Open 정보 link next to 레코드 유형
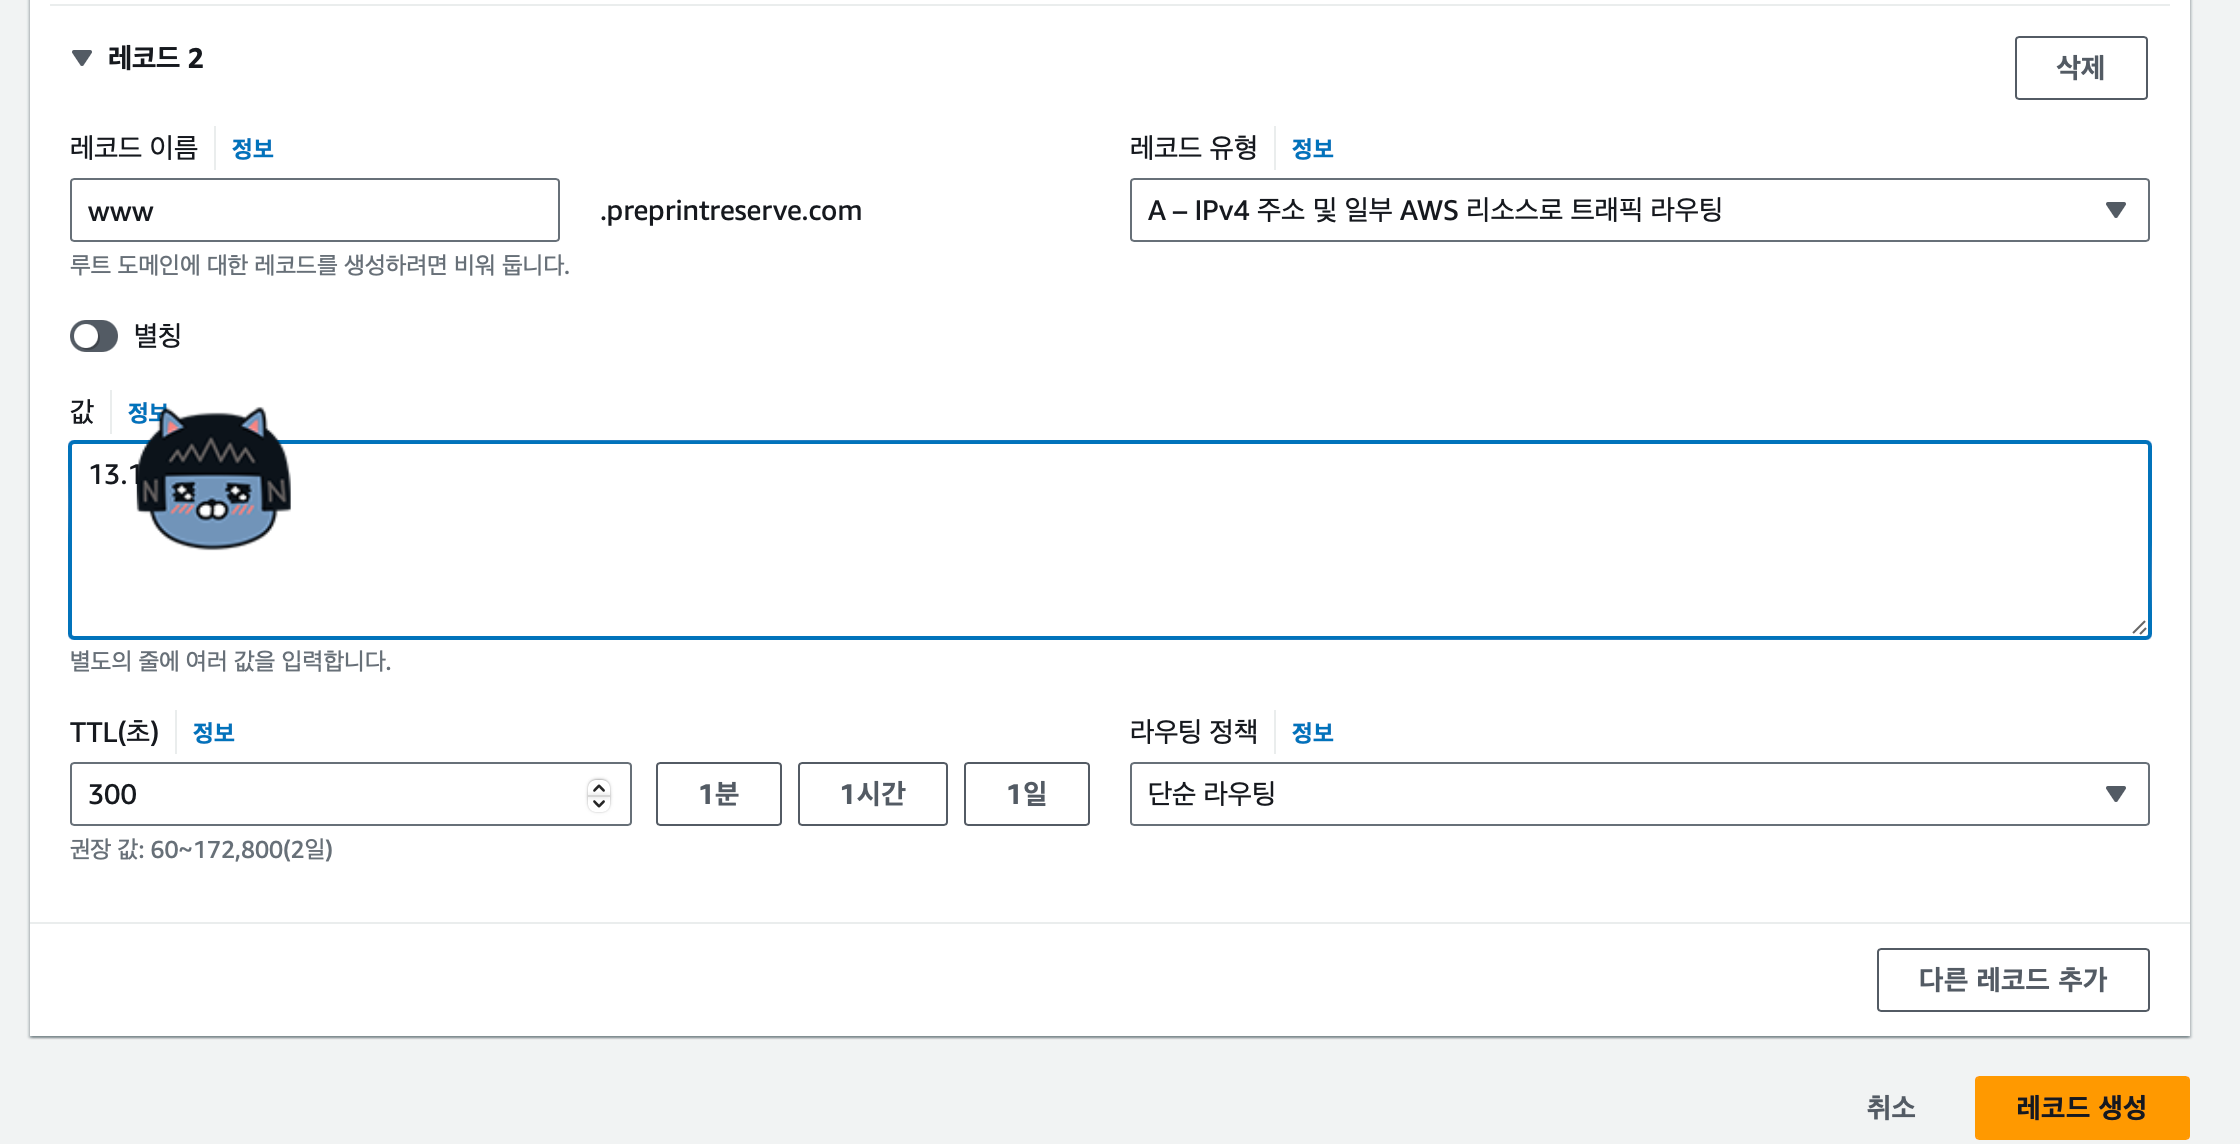Image resolution: width=2240 pixels, height=1144 pixels. click(x=1312, y=149)
